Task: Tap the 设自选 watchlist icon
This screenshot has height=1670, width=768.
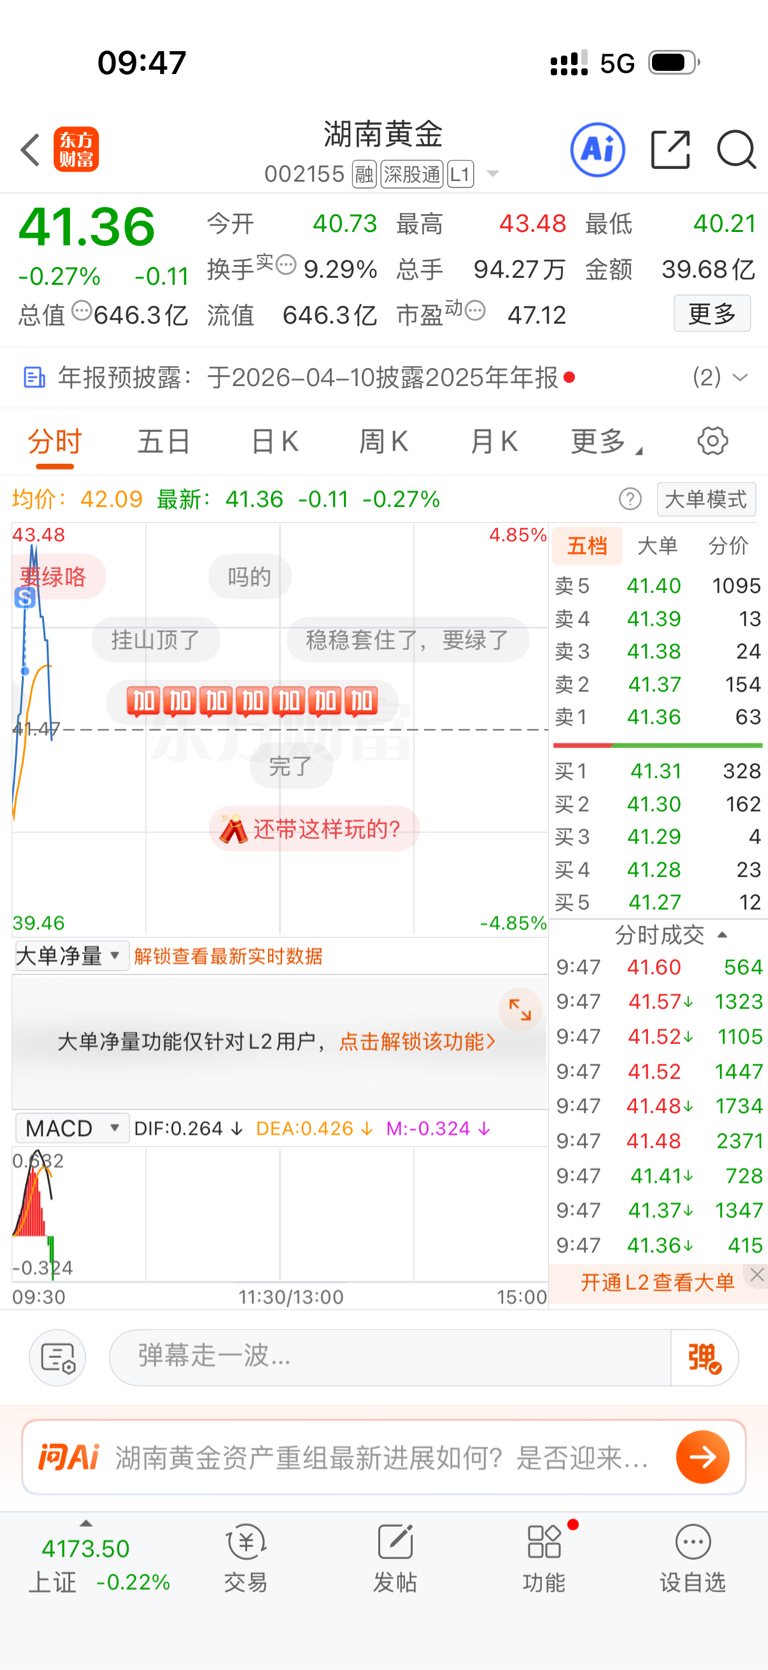Action: pos(692,1559)
